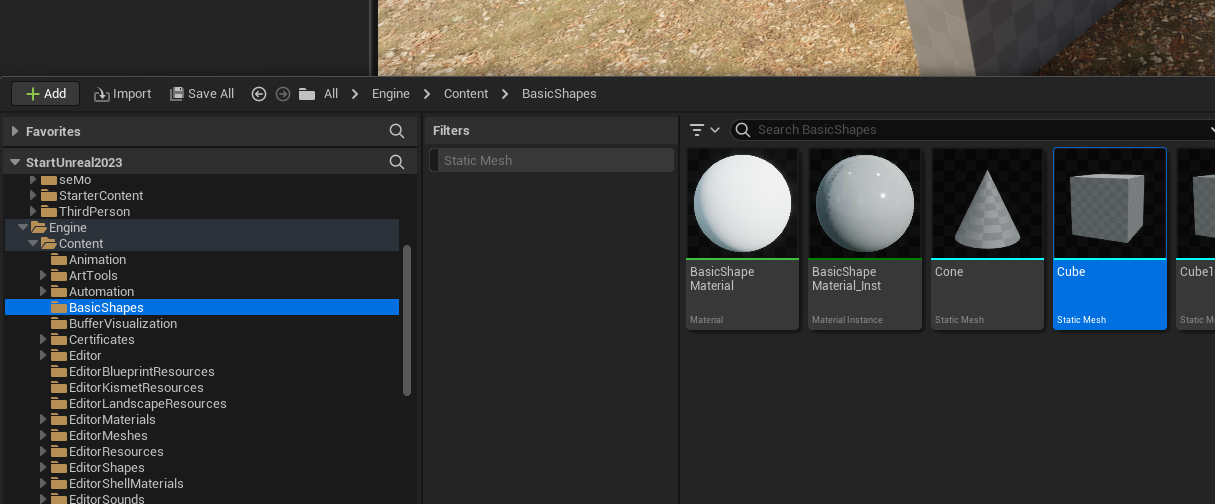1215x504 pixels.
Task: Collapse the Content folder under Engine
Action: click(x=33, y=244)
